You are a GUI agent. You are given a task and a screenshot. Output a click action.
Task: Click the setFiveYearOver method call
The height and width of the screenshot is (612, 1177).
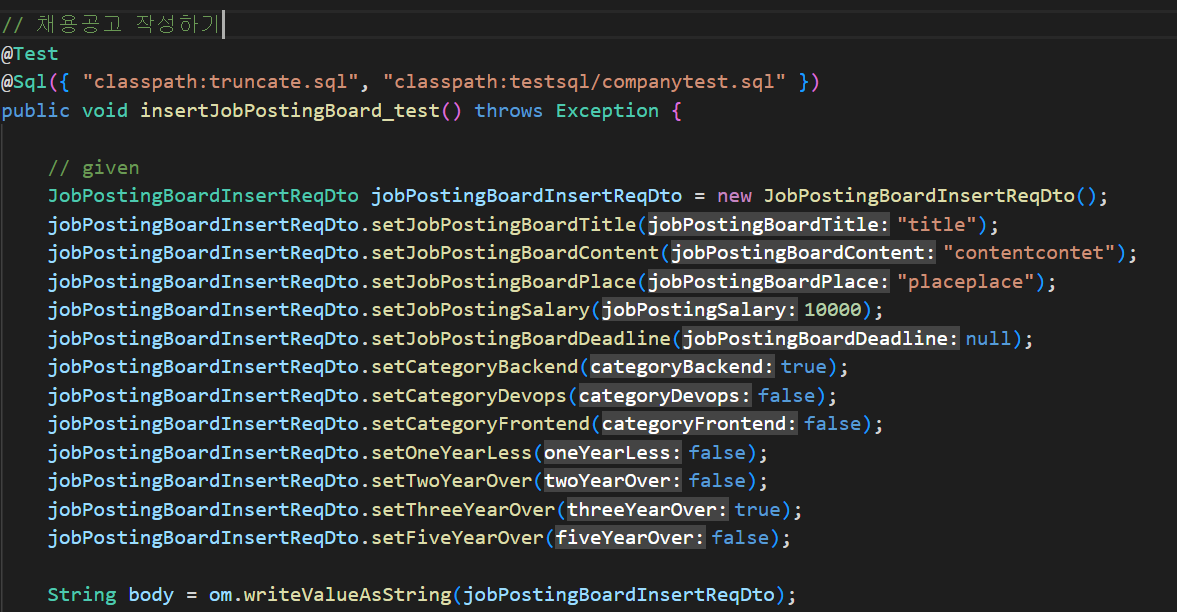coord(458,538)
